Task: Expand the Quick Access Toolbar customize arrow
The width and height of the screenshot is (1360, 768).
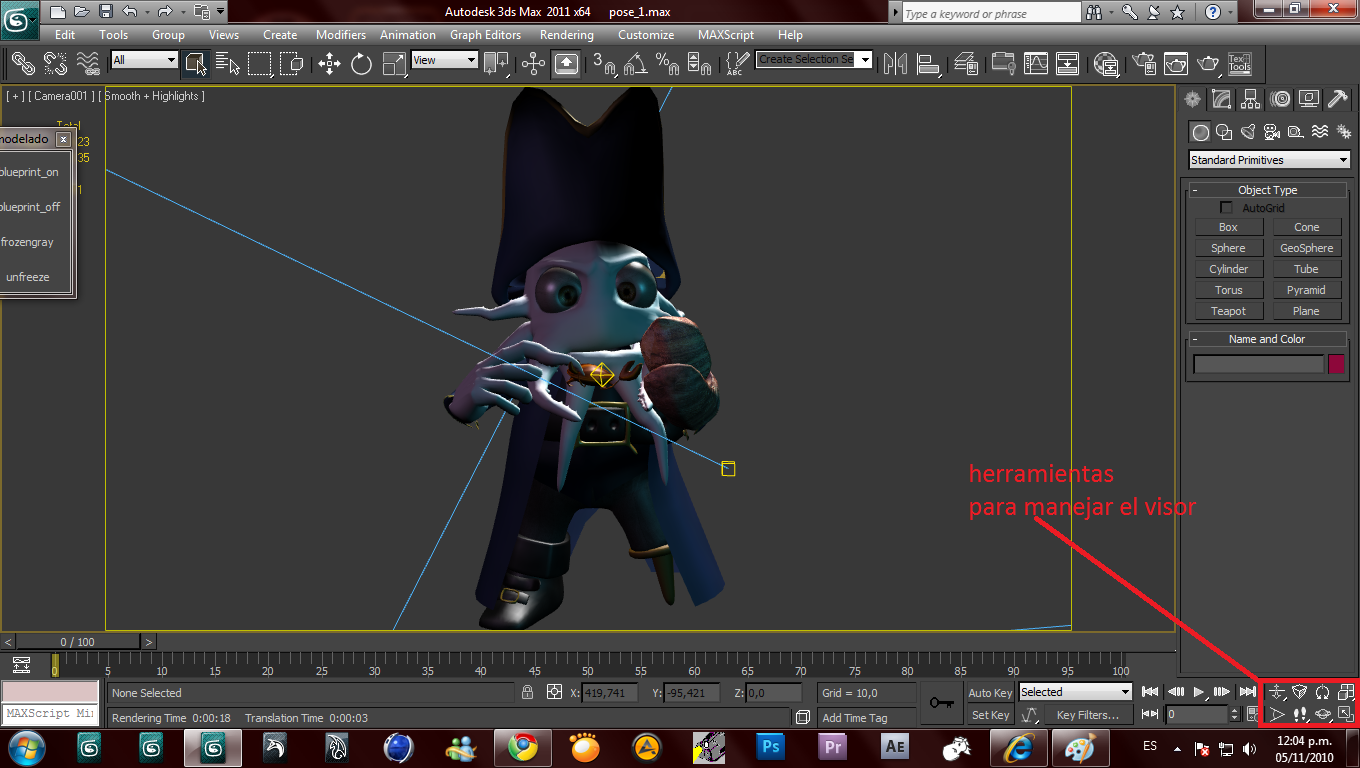Action: 220,12
